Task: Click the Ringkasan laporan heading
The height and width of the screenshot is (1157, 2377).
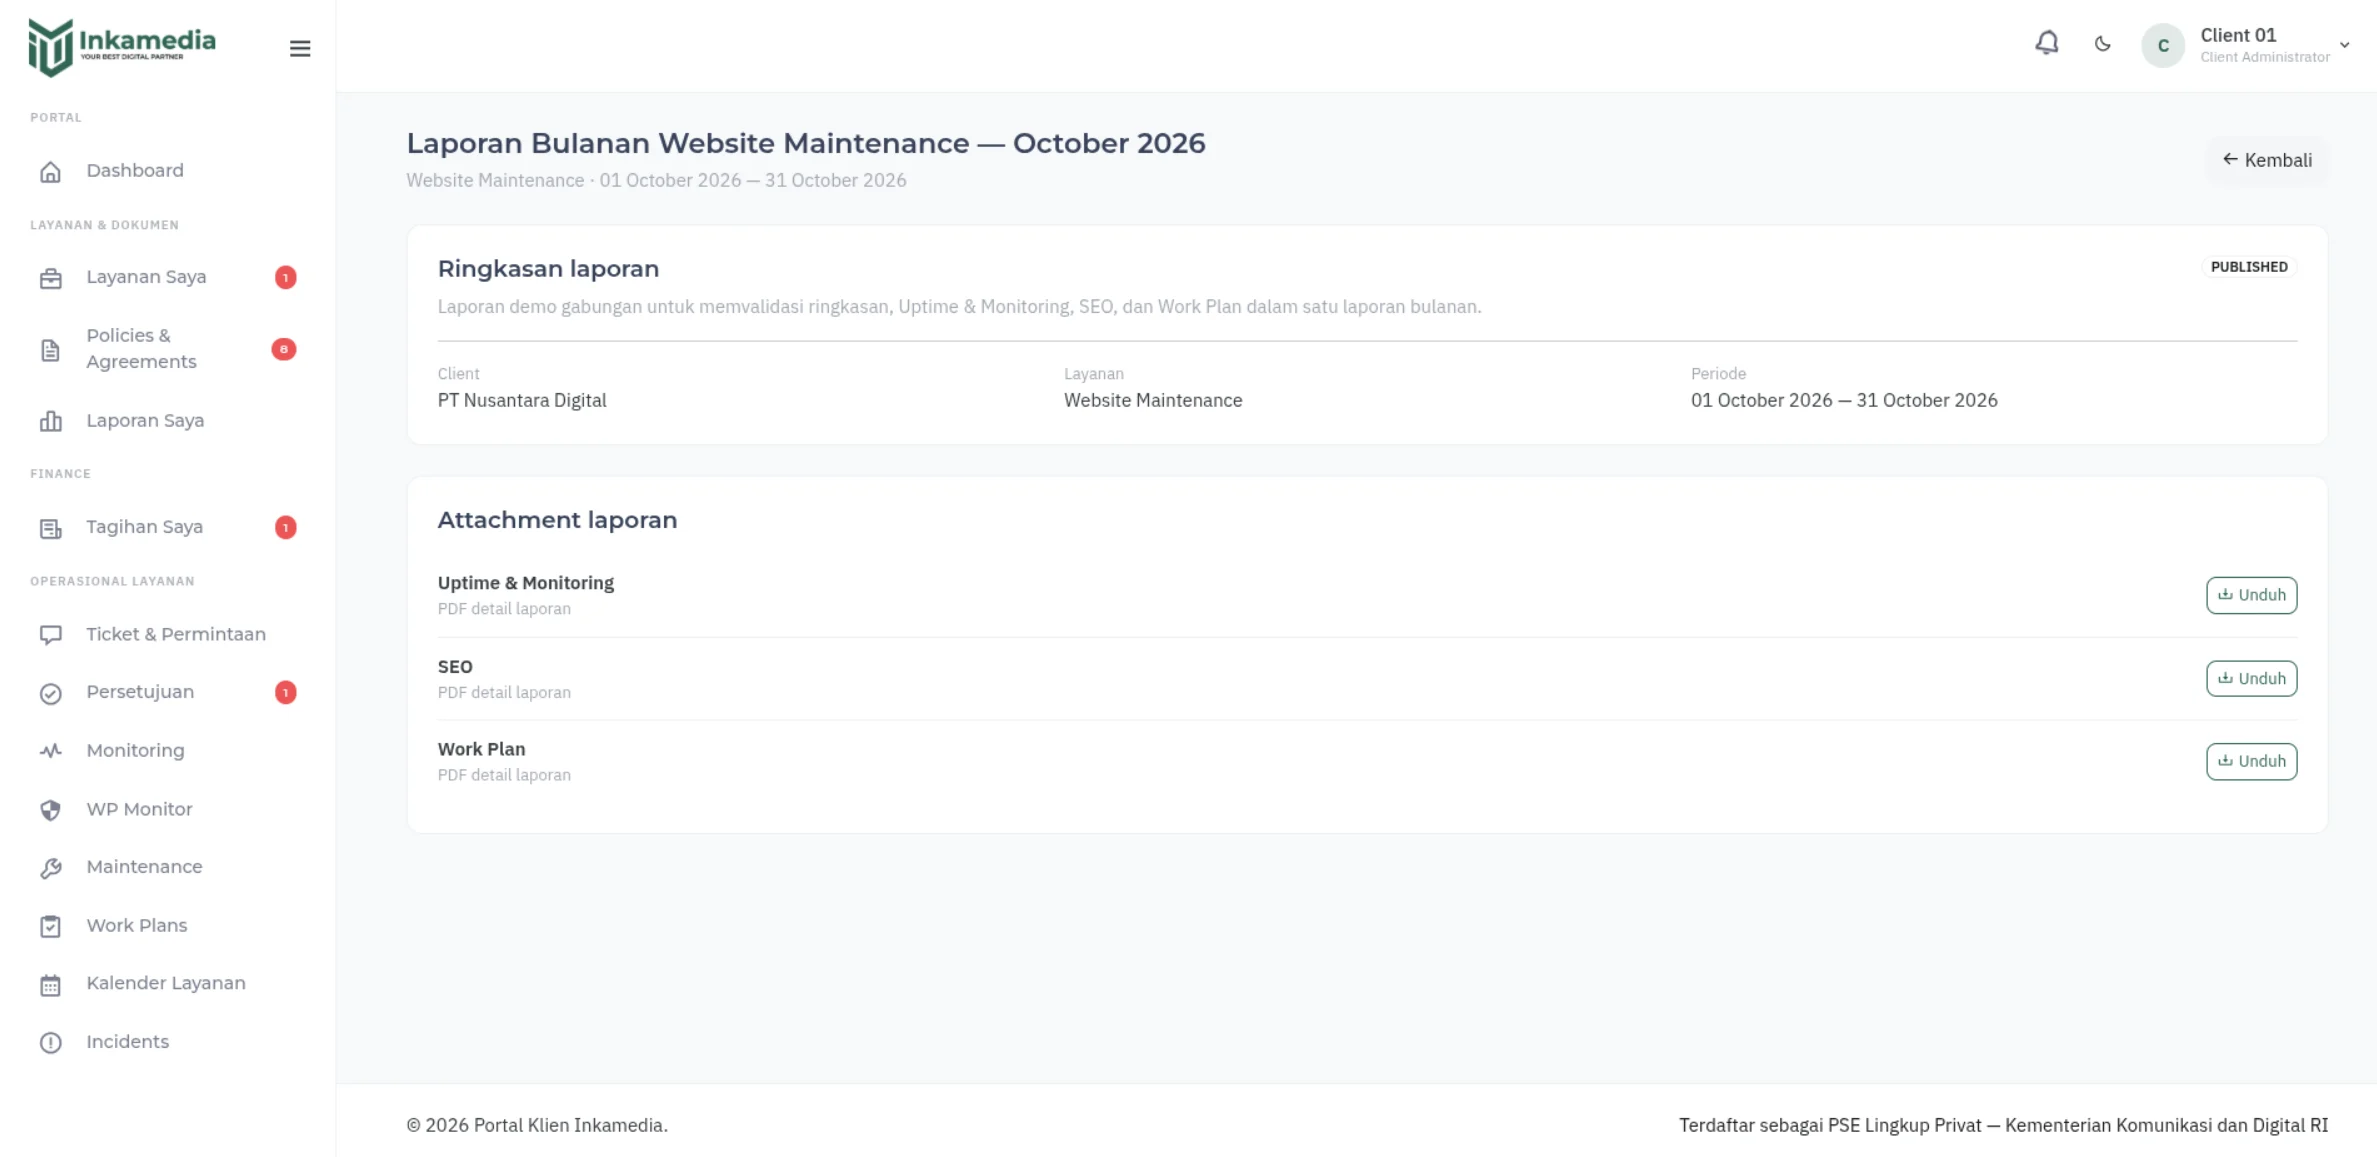Action: coord(548,269)
